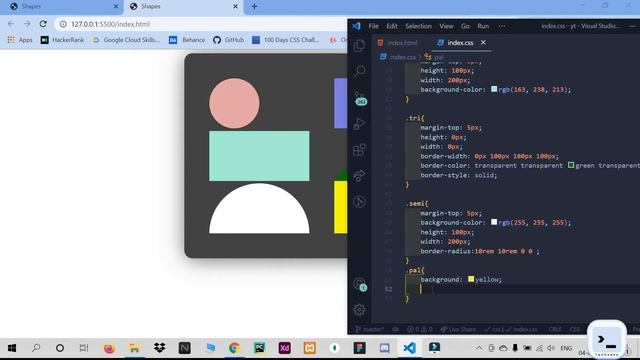
Task: Click the white semicircle shape
Action: (259, 209)
